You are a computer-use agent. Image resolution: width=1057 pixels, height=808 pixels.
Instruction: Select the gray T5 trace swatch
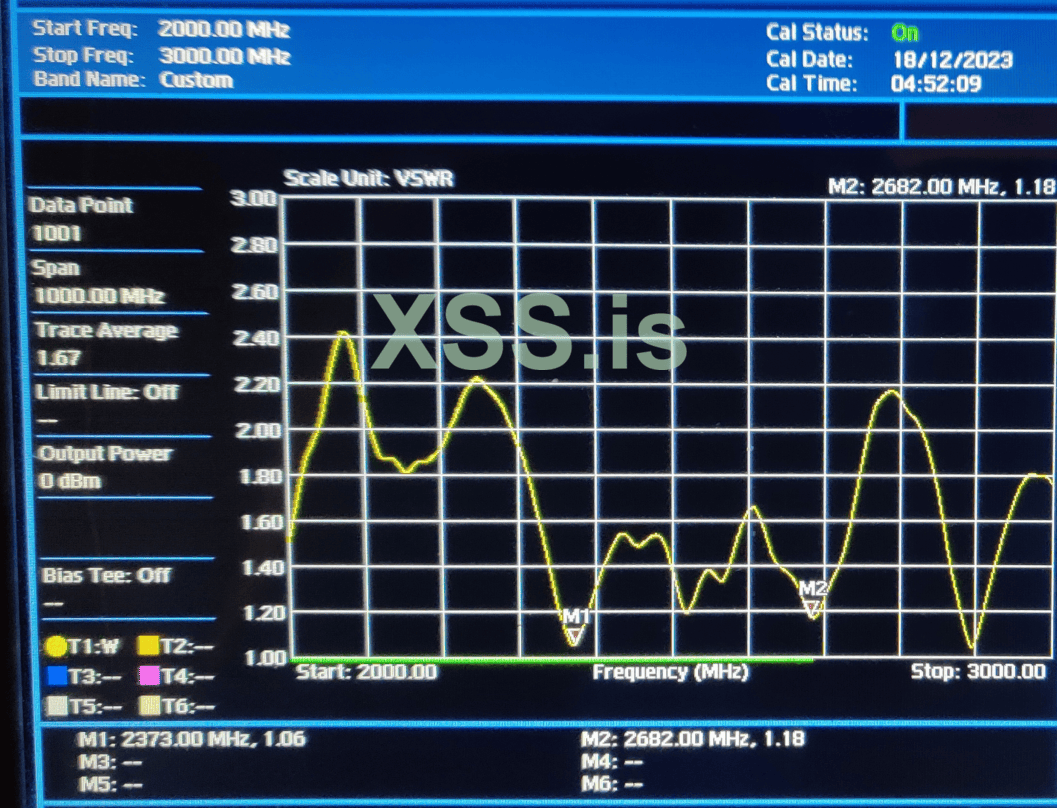click(x=57, y=706)
